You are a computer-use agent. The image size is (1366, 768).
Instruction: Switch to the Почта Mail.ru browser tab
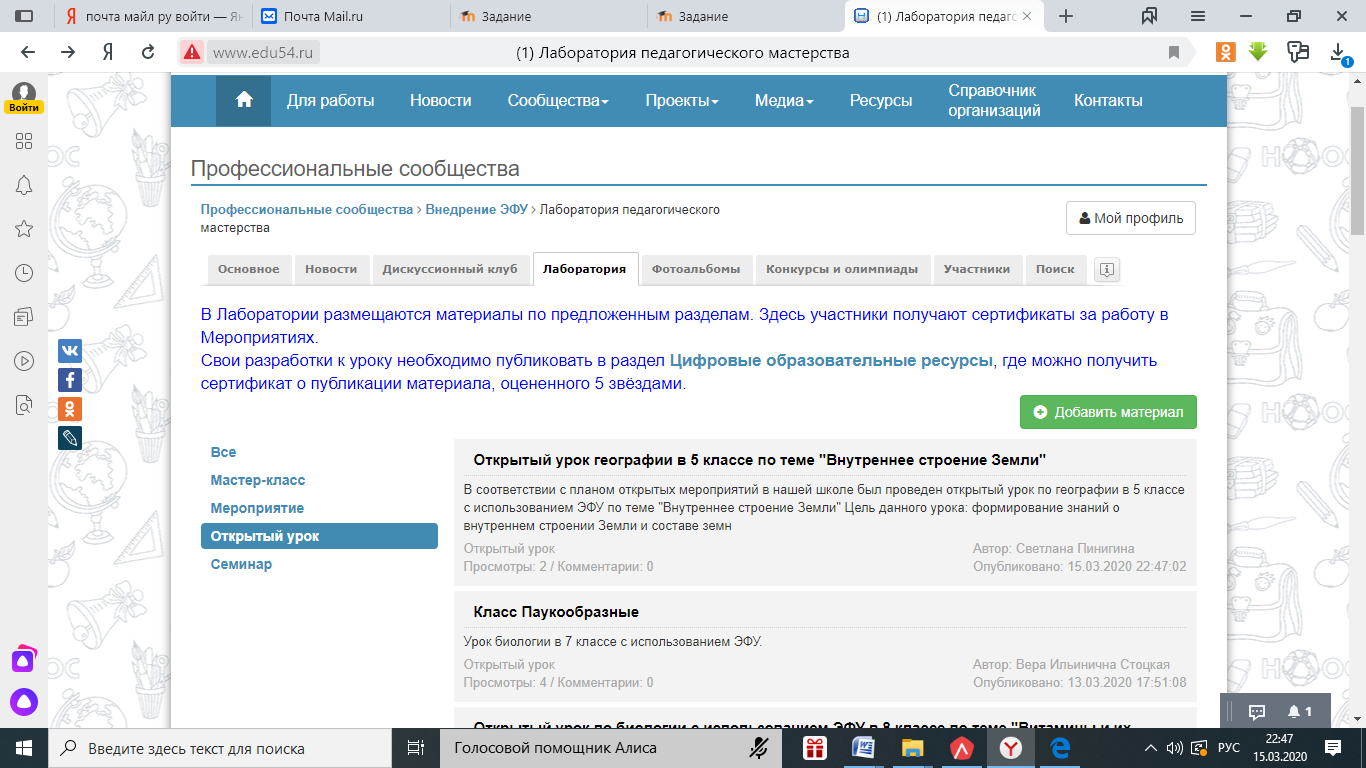(350, 16)
